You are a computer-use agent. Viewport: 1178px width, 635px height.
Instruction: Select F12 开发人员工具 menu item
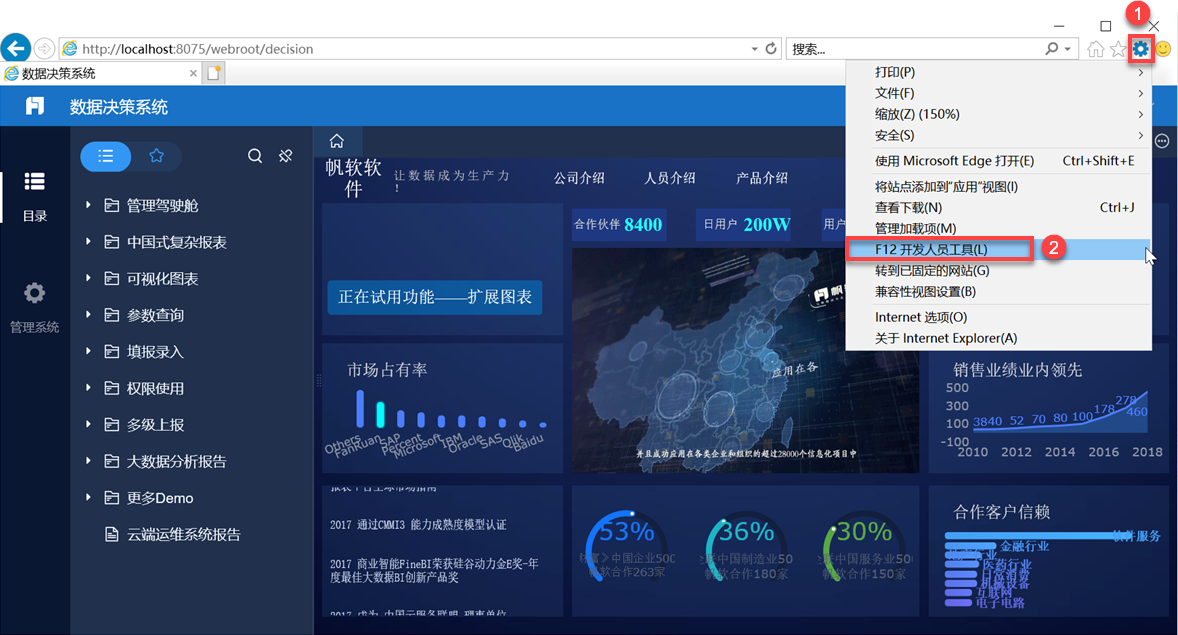click(931, 249)
